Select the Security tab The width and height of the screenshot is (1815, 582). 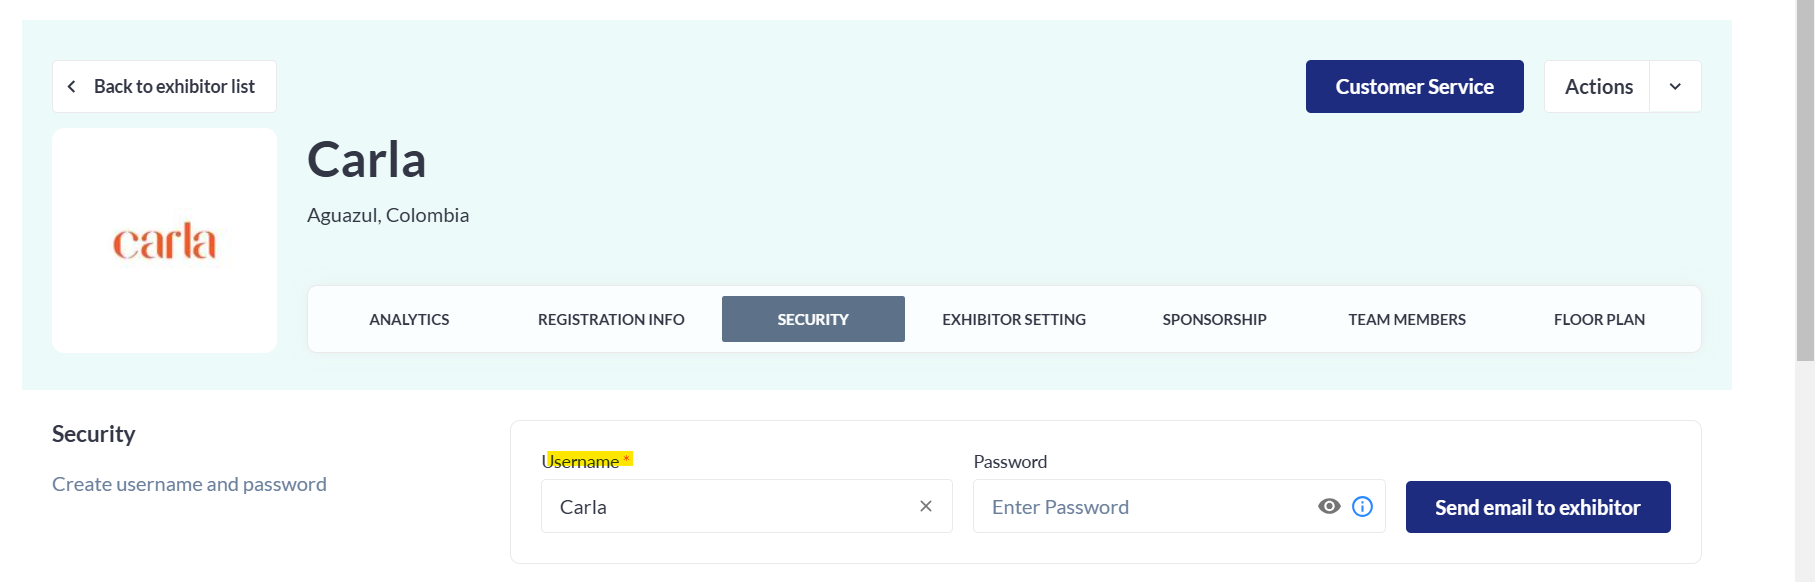813,319
